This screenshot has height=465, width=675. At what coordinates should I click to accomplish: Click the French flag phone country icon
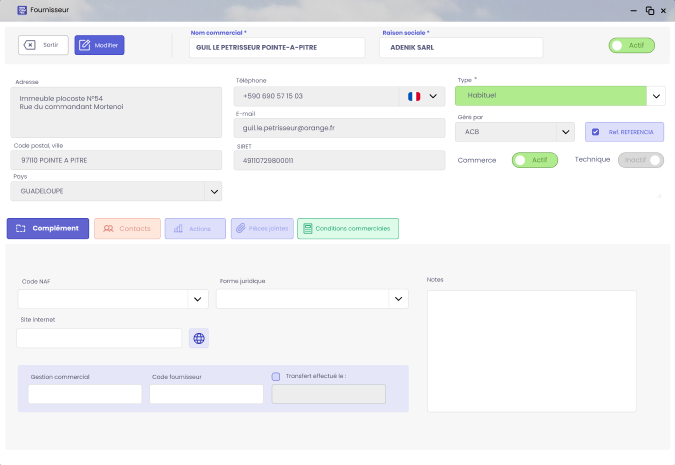coord(414,97)
